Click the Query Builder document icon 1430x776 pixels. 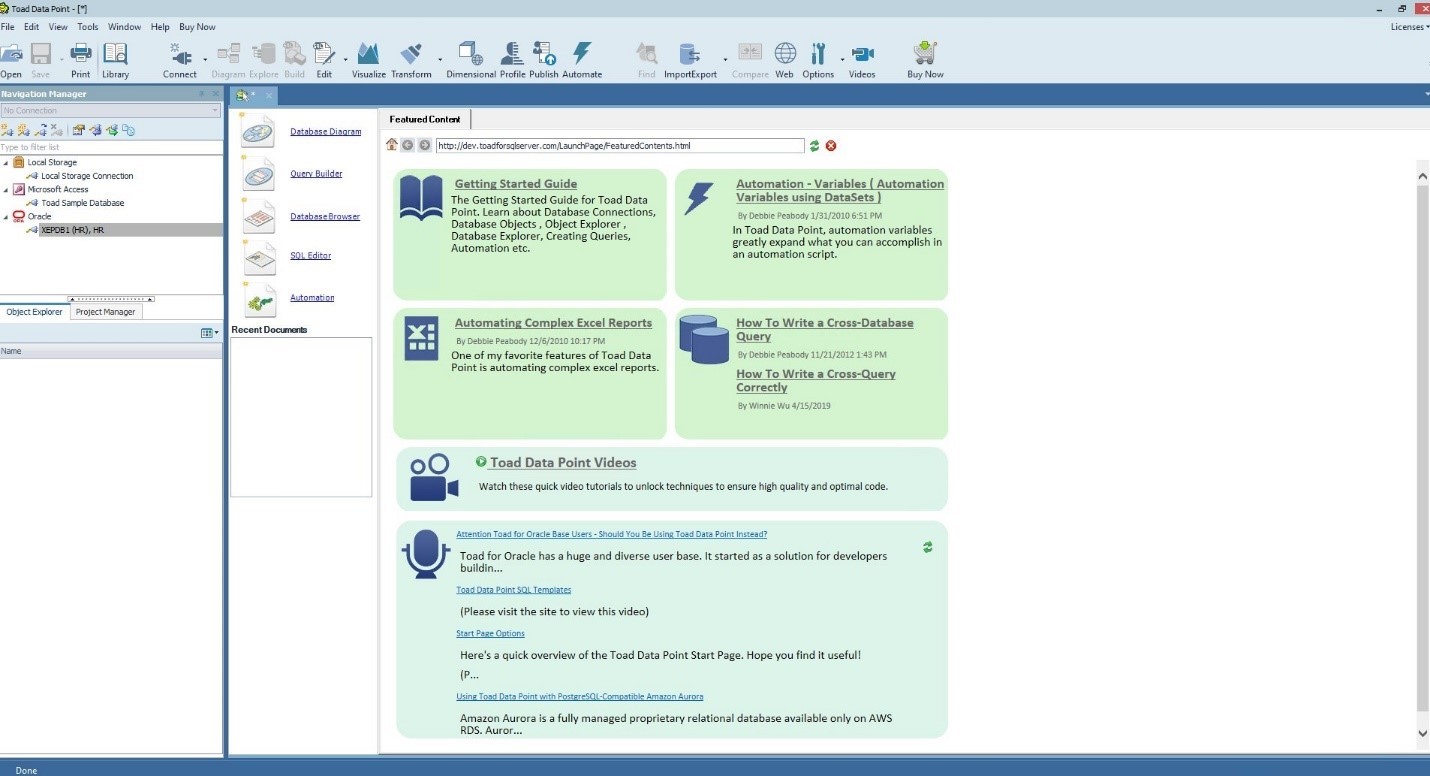258,174
